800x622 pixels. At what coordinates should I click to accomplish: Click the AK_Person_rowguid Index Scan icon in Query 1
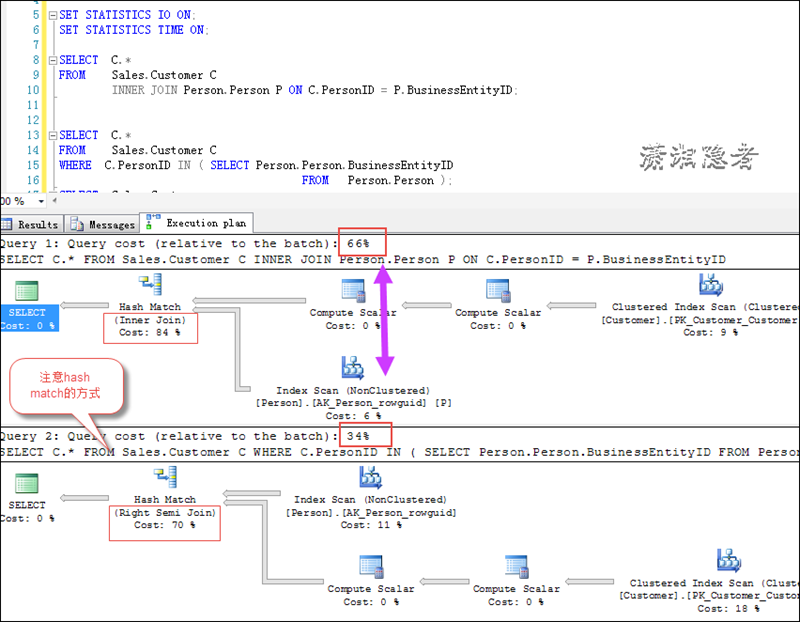click(352, 367)
